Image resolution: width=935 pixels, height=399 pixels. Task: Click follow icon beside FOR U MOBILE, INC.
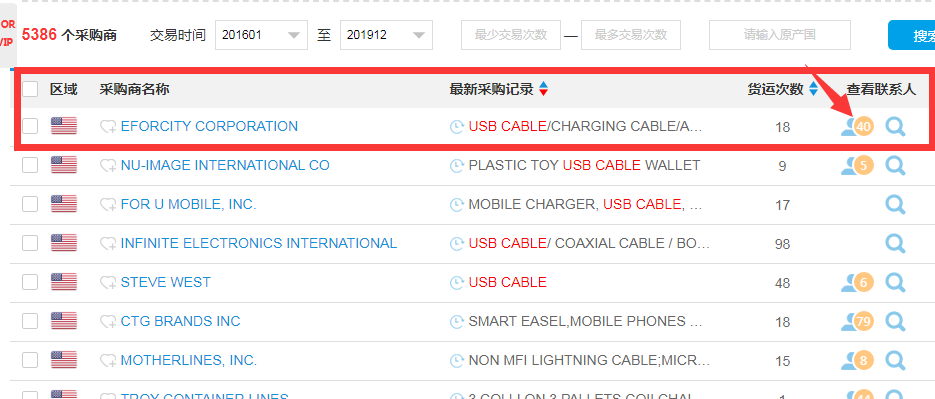pos(108,205)
